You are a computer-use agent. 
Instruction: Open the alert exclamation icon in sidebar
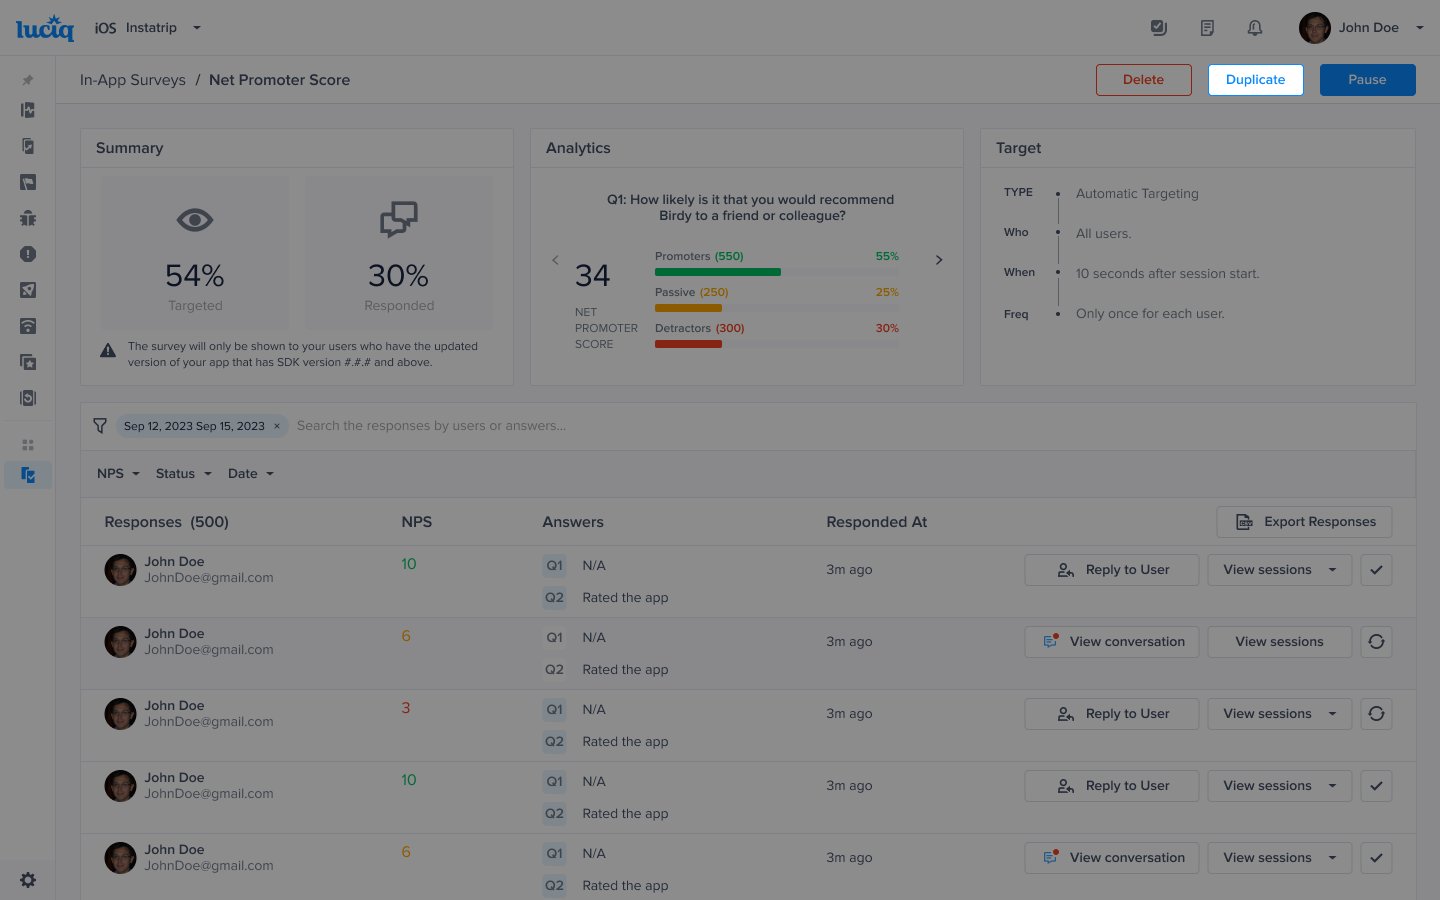coord(28,254)
